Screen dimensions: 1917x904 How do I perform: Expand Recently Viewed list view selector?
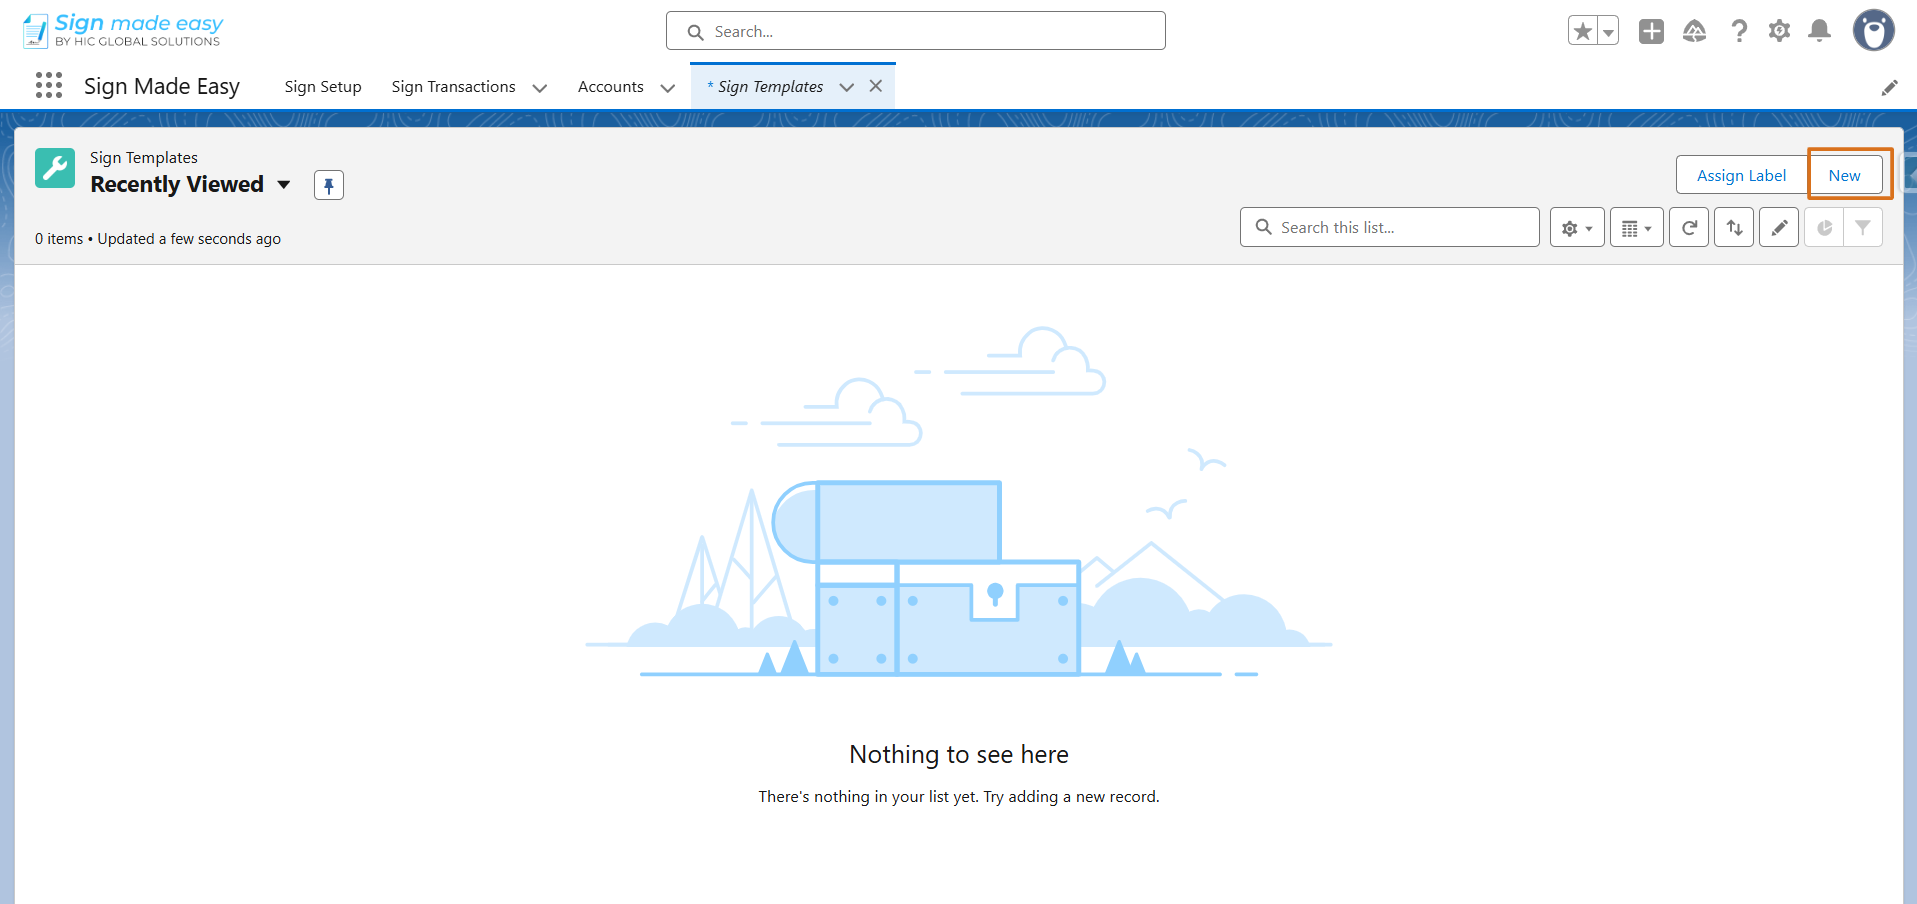point(284,185)
